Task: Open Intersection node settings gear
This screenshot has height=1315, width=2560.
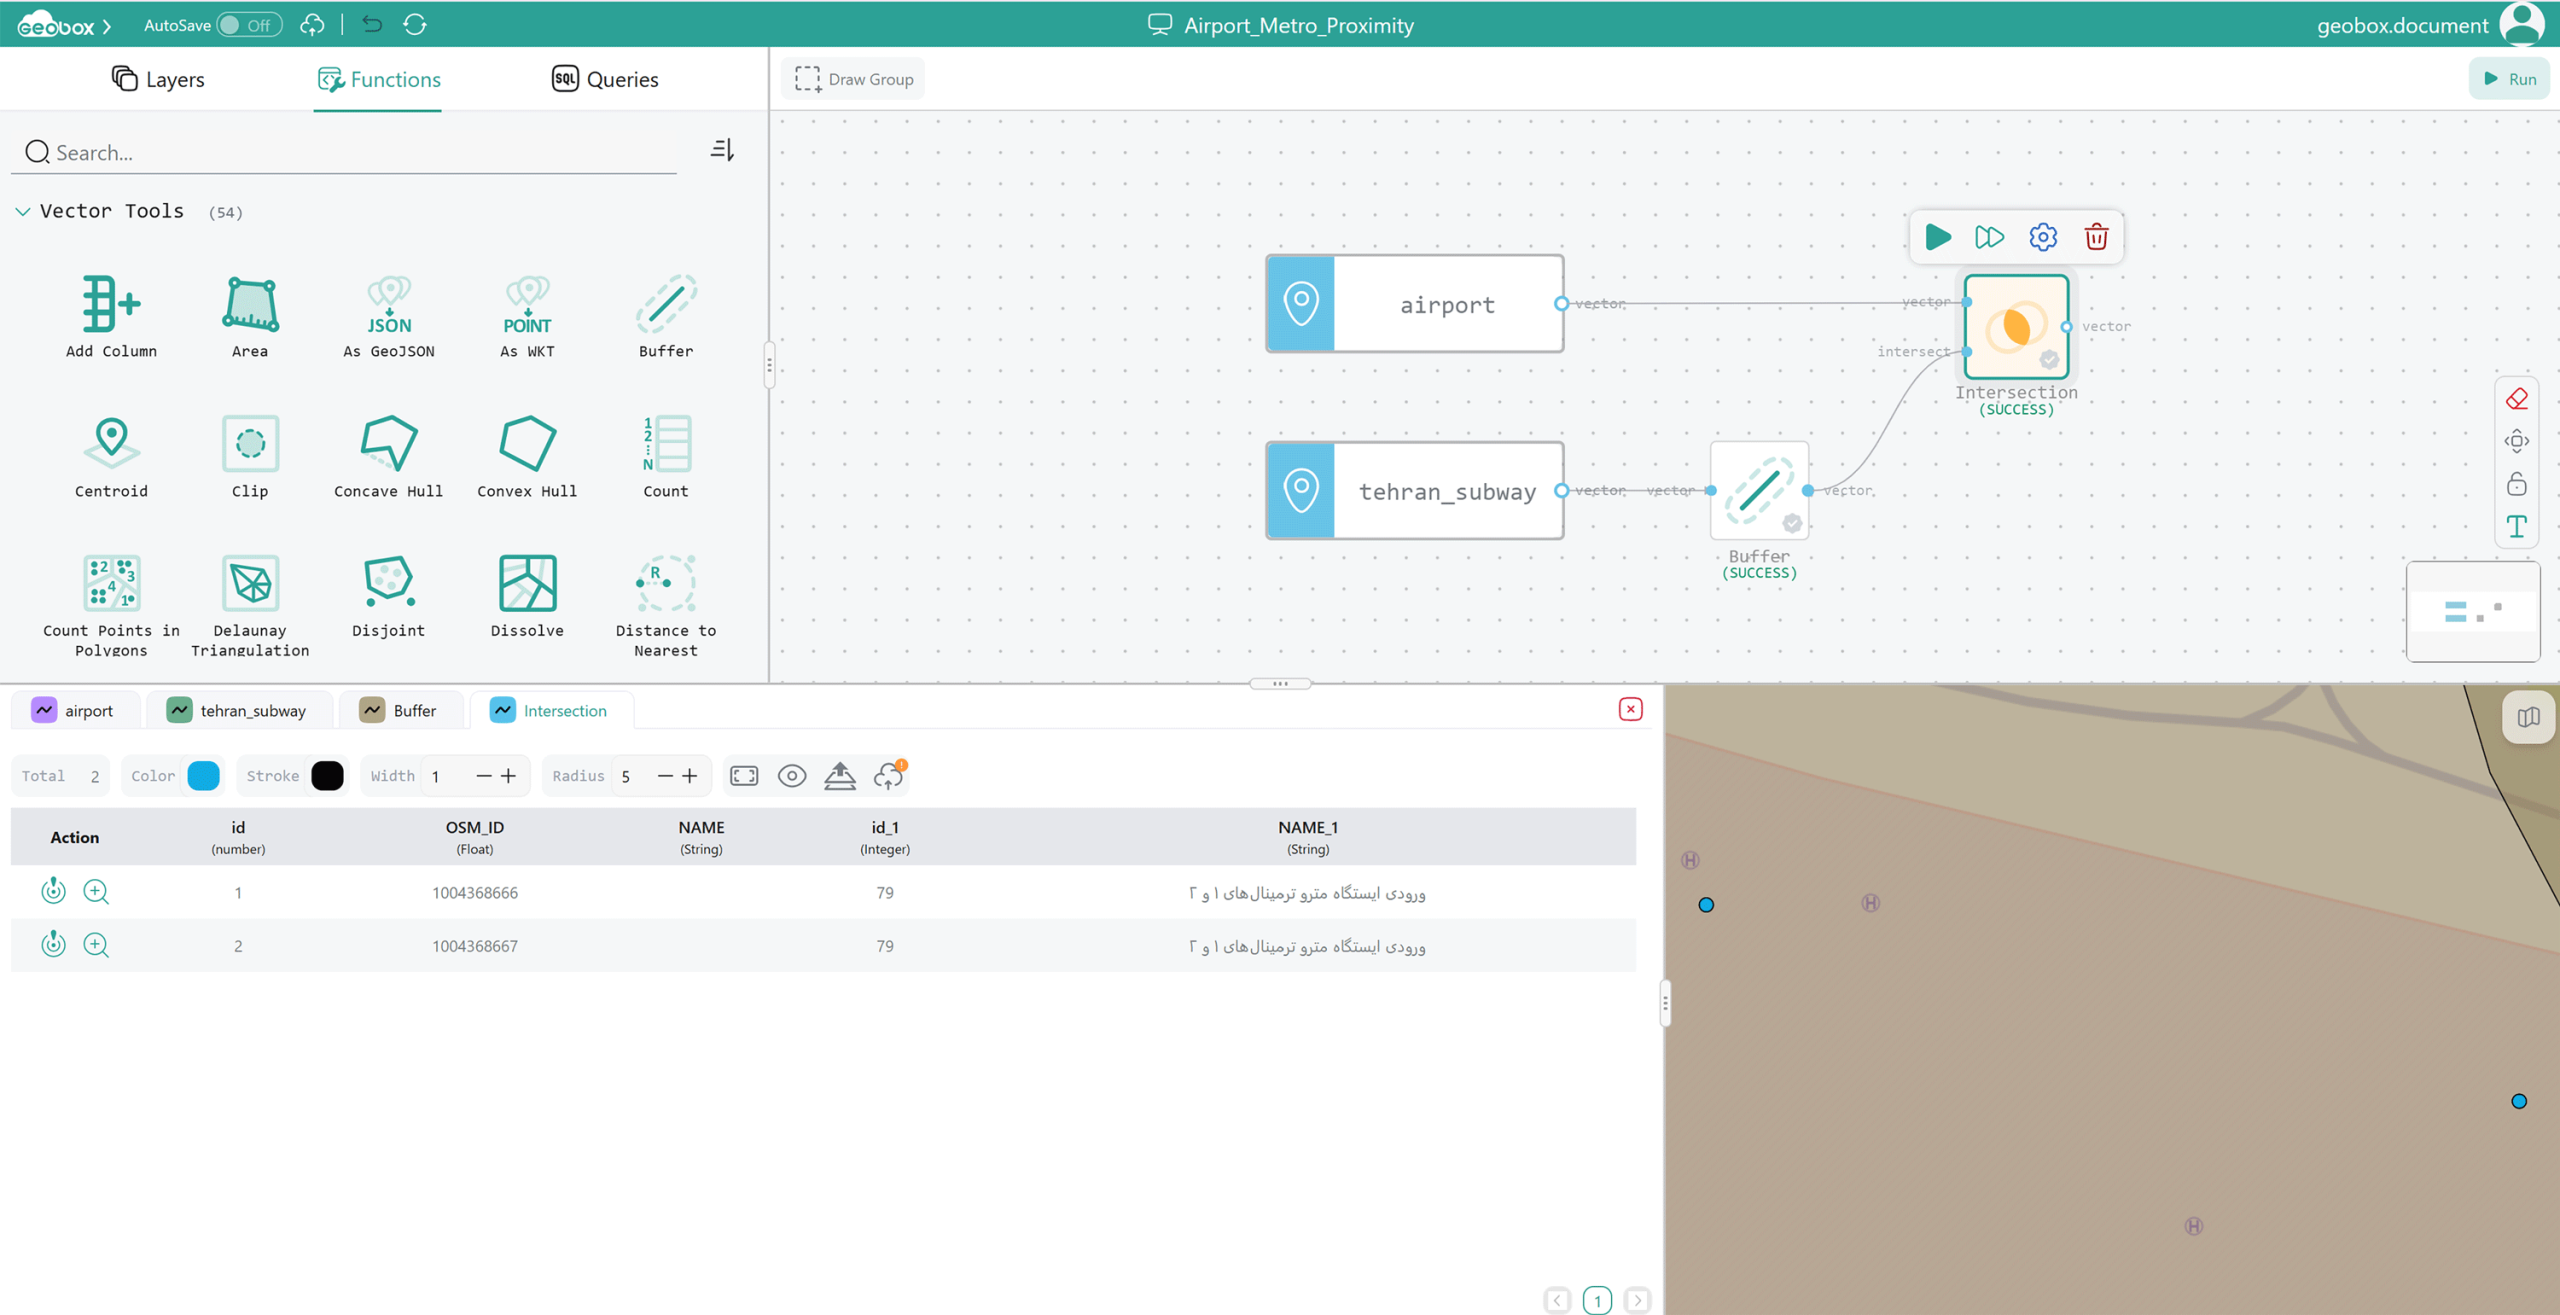Action: (2043, 237)
